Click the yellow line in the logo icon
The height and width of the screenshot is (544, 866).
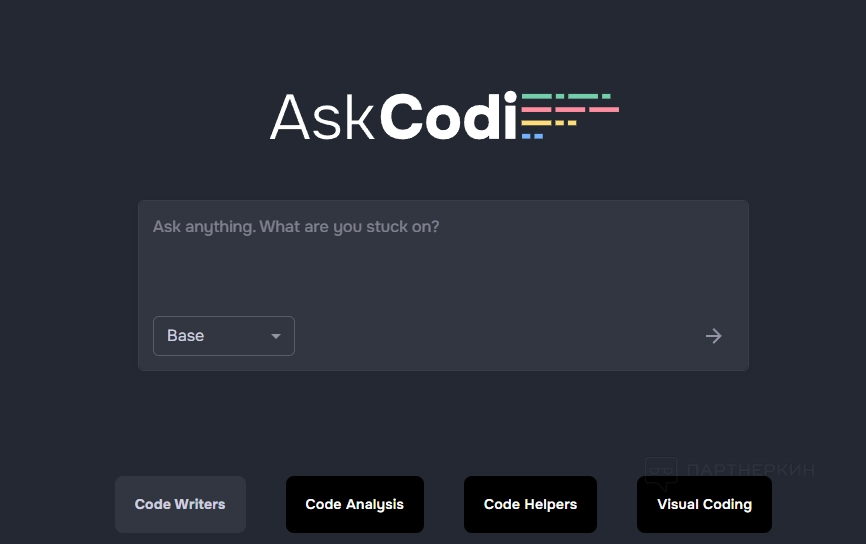pyautogui.click(x=548, y=123)
